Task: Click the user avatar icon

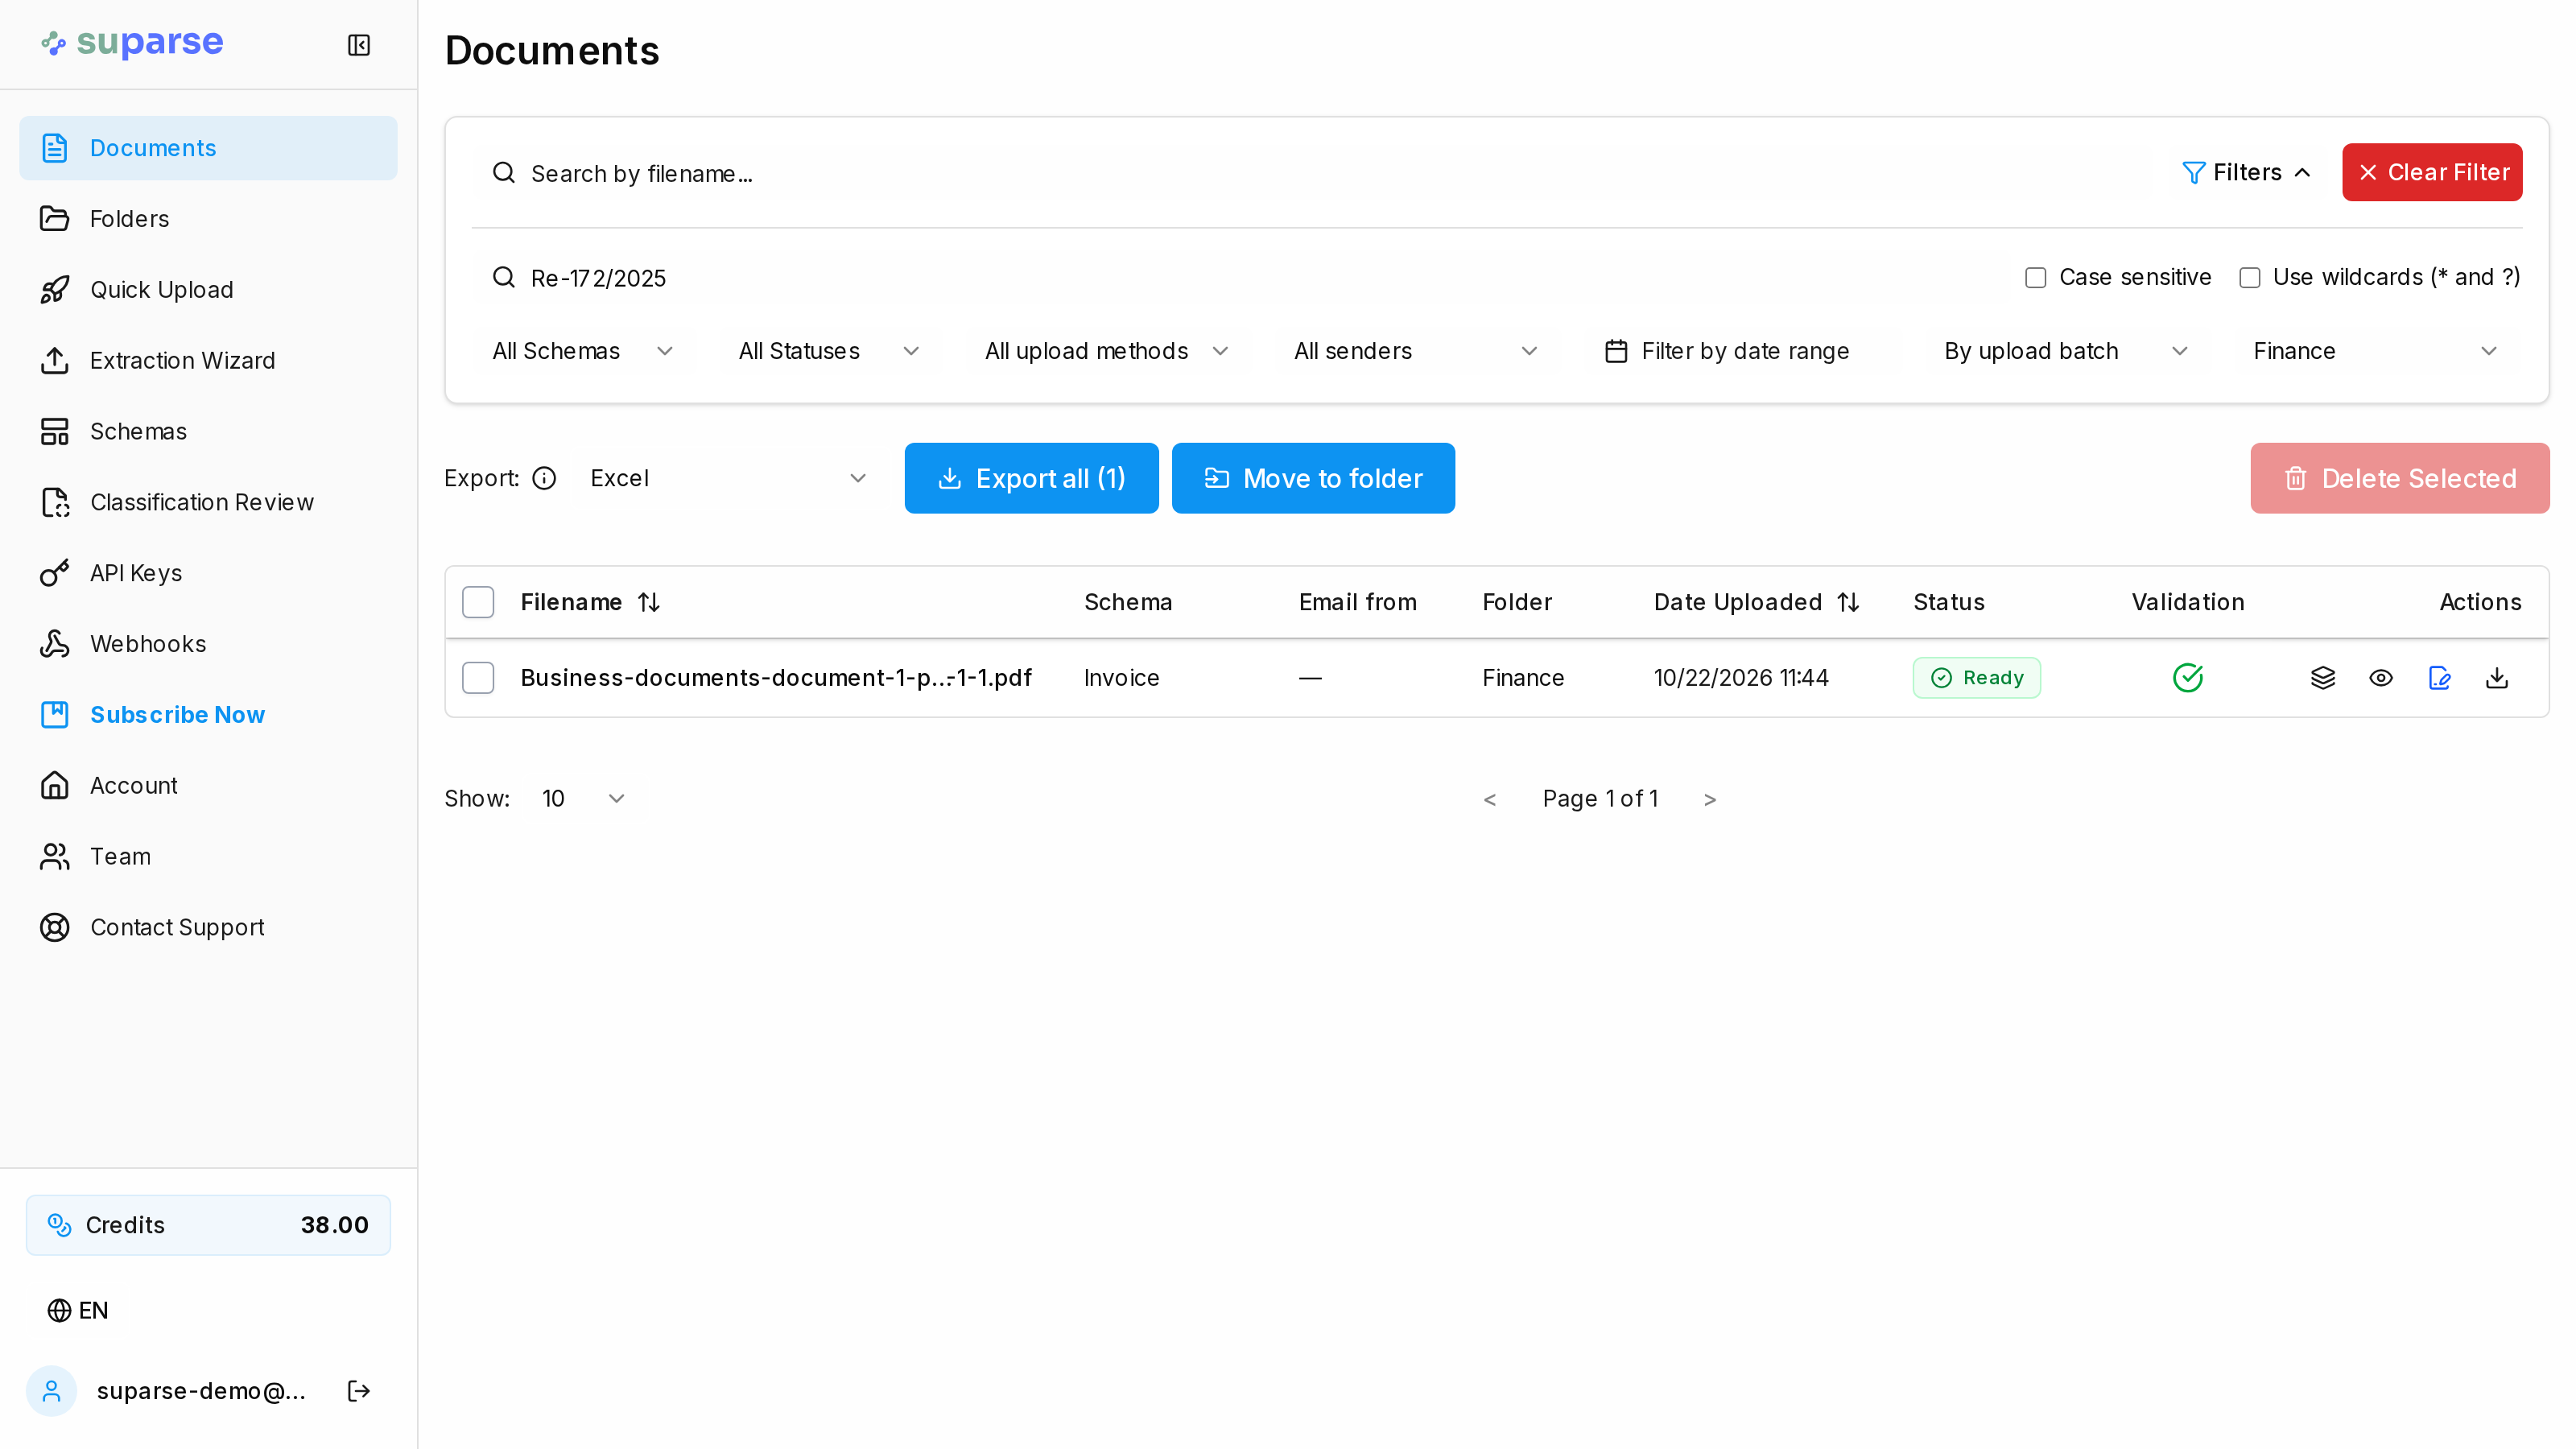Action: 52,1391
